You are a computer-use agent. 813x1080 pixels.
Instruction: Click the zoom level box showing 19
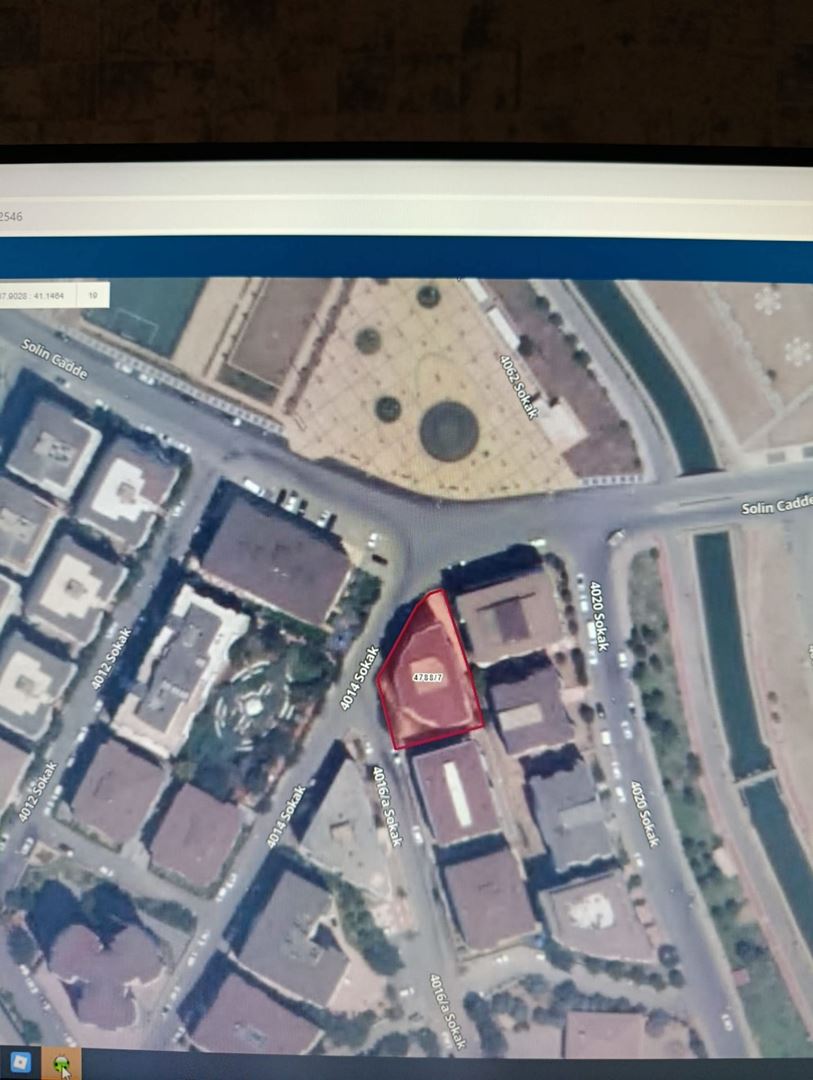[93, 295]
